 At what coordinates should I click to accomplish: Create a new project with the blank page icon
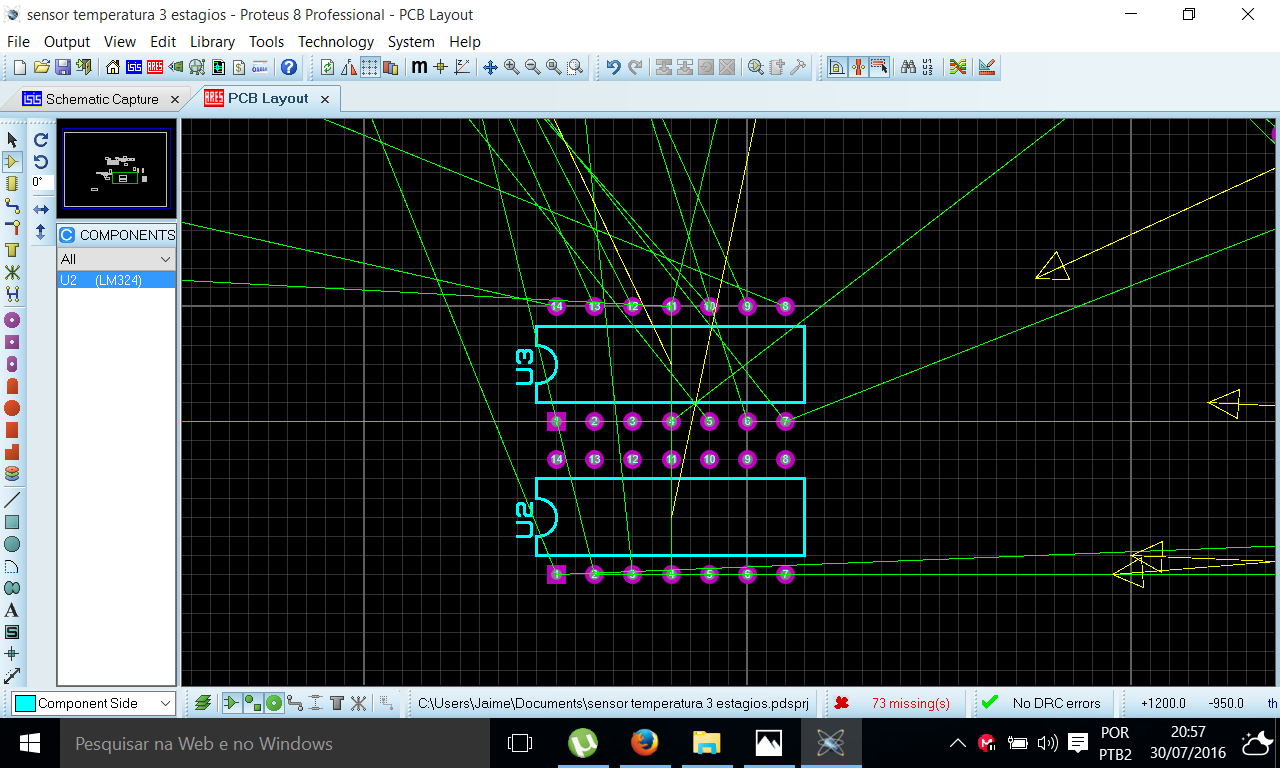pos(20,67)
